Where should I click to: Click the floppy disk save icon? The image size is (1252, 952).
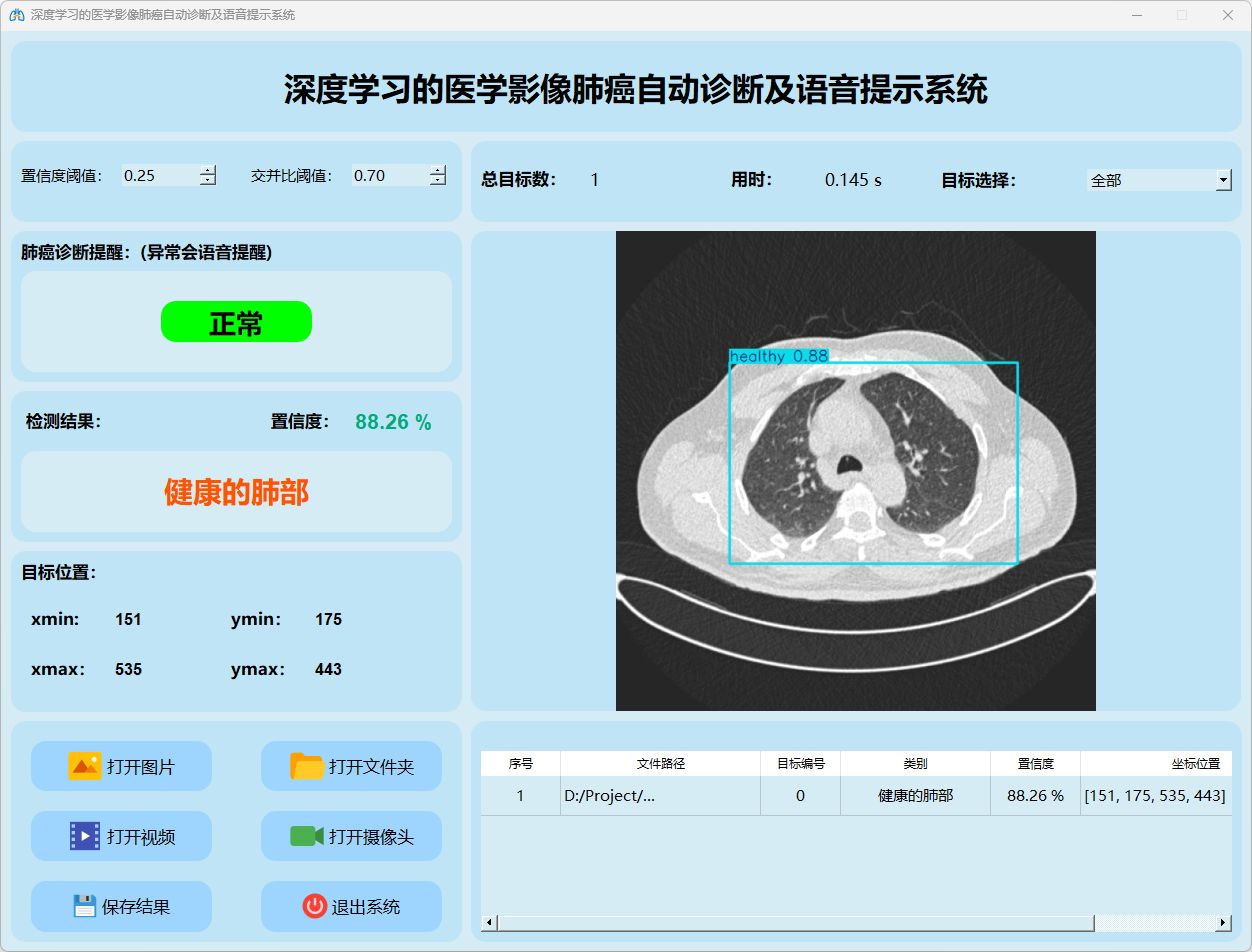pyautogui.click(x=85, y=906)
